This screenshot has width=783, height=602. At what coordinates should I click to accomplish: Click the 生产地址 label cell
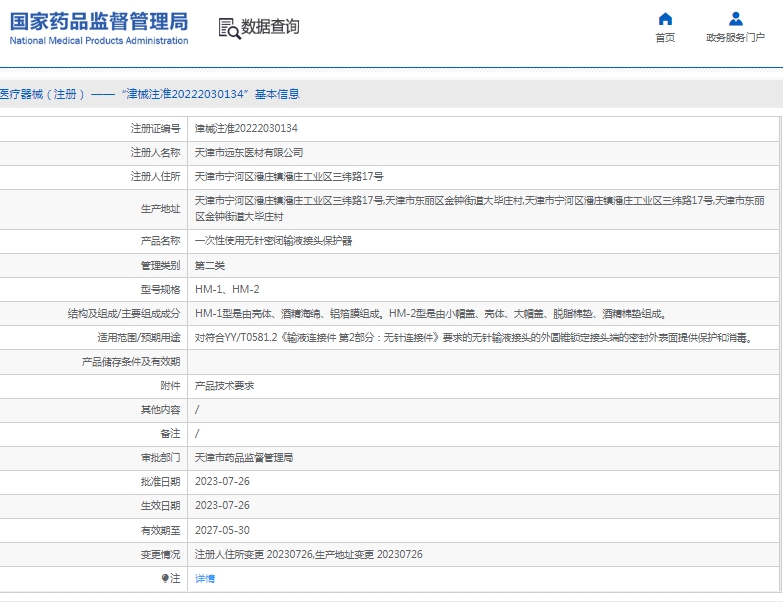160,209
